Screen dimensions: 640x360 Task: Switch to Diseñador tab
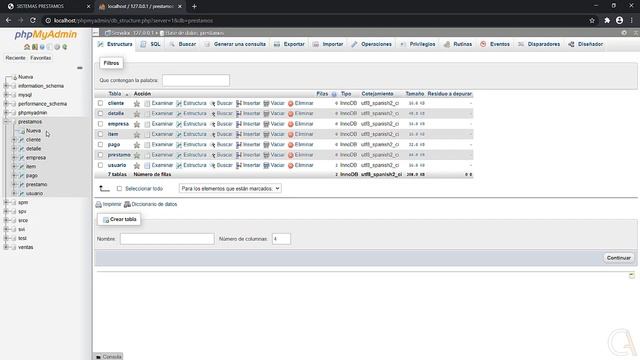pyautogui.click(x=586, y=44)
